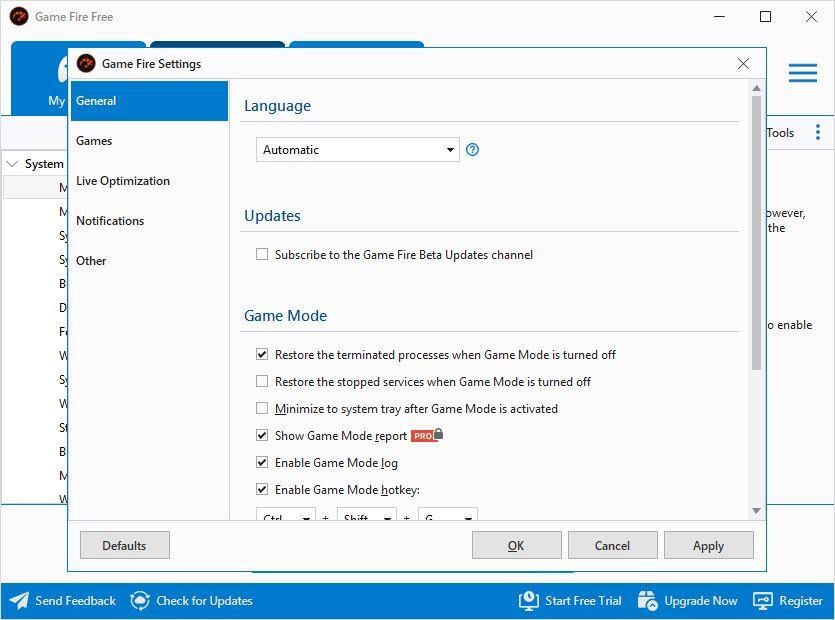Screen dimensions: 835x620
Task: Open the Automatic language dropdown
Action: [x=358, y=150]
